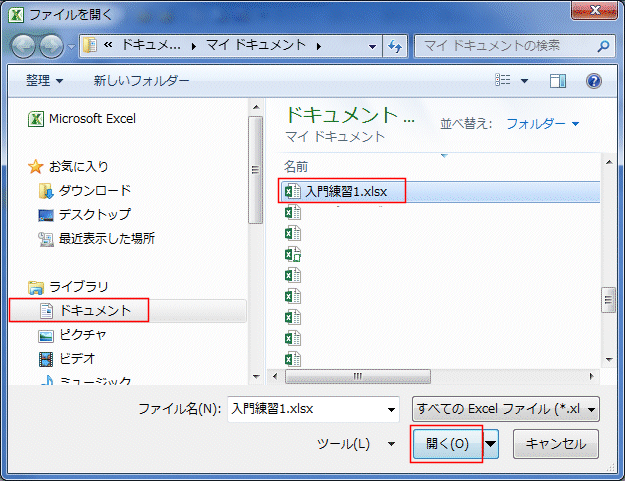Click the ファイル名 input field
The width and height of the screenshot is (625, 481).
coord(313,409)
